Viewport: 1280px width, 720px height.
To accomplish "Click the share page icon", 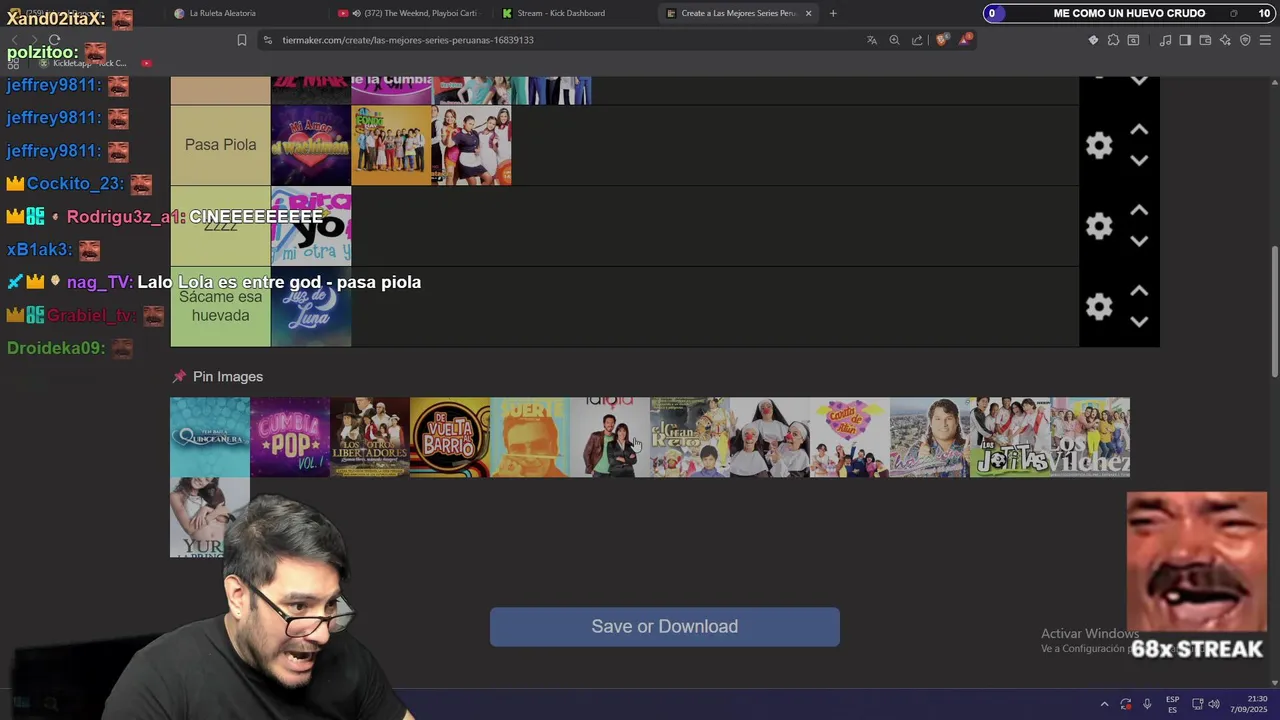I will click(918, 40).
